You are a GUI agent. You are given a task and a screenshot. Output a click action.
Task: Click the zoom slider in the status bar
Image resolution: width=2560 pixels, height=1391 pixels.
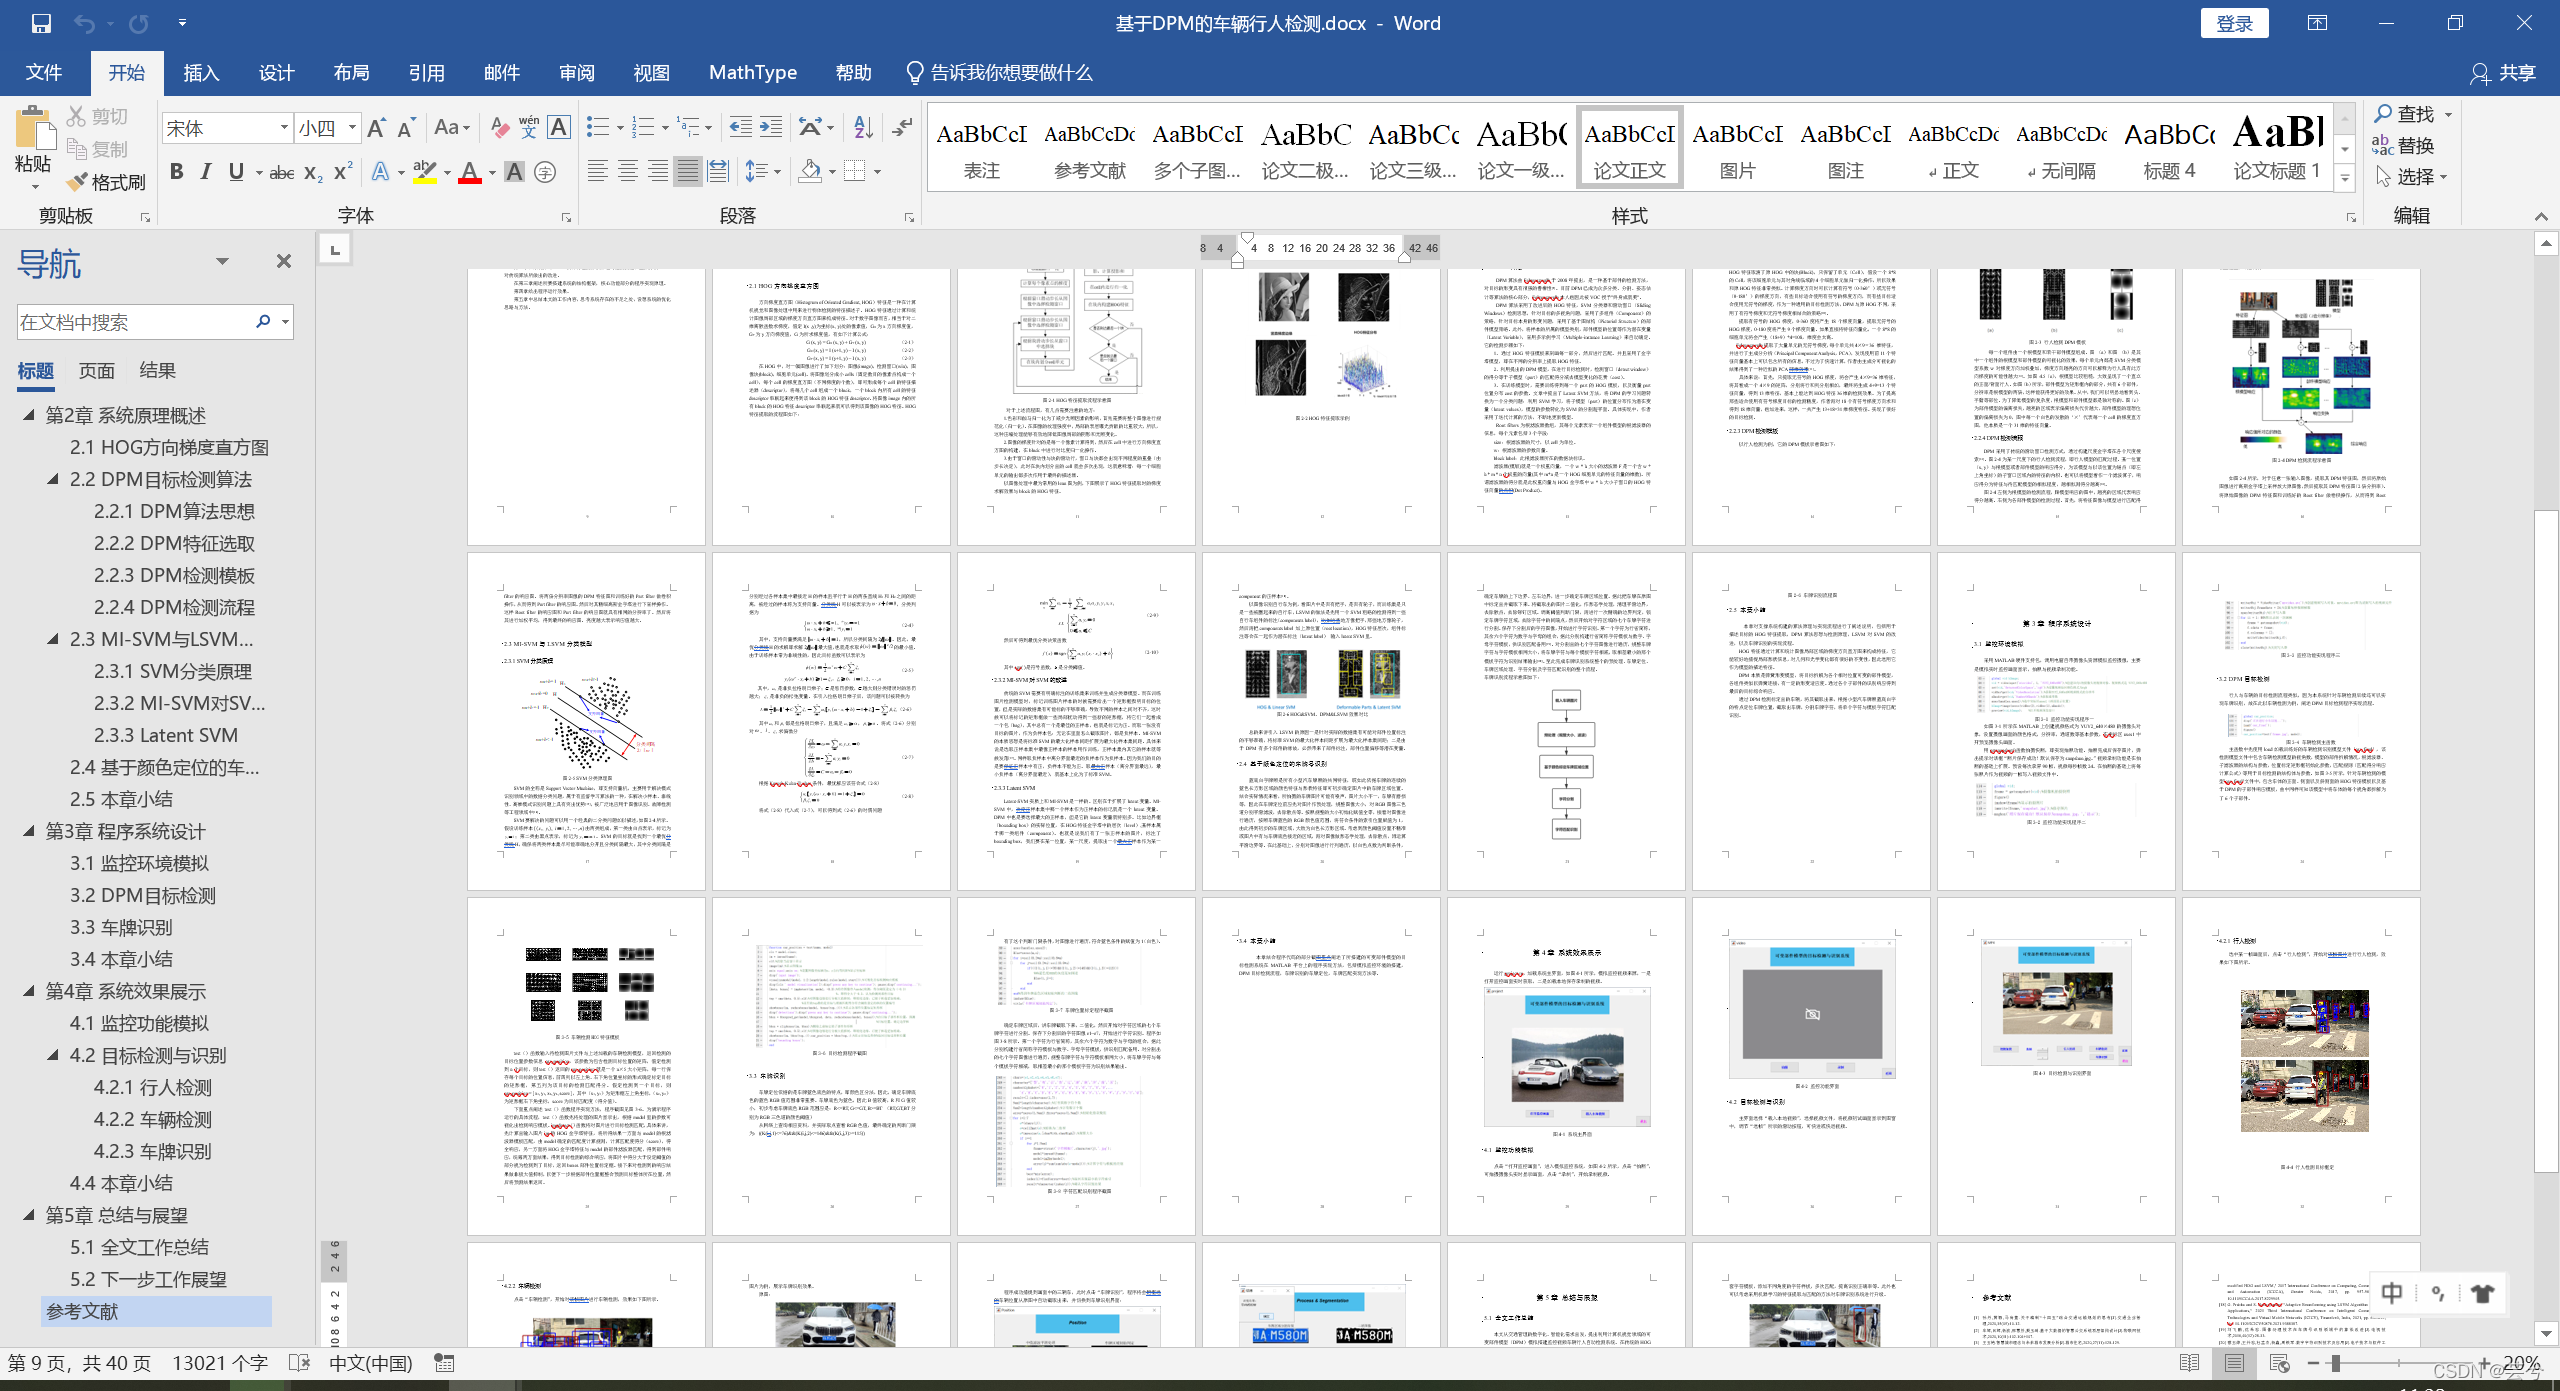coord(2336,1363)
